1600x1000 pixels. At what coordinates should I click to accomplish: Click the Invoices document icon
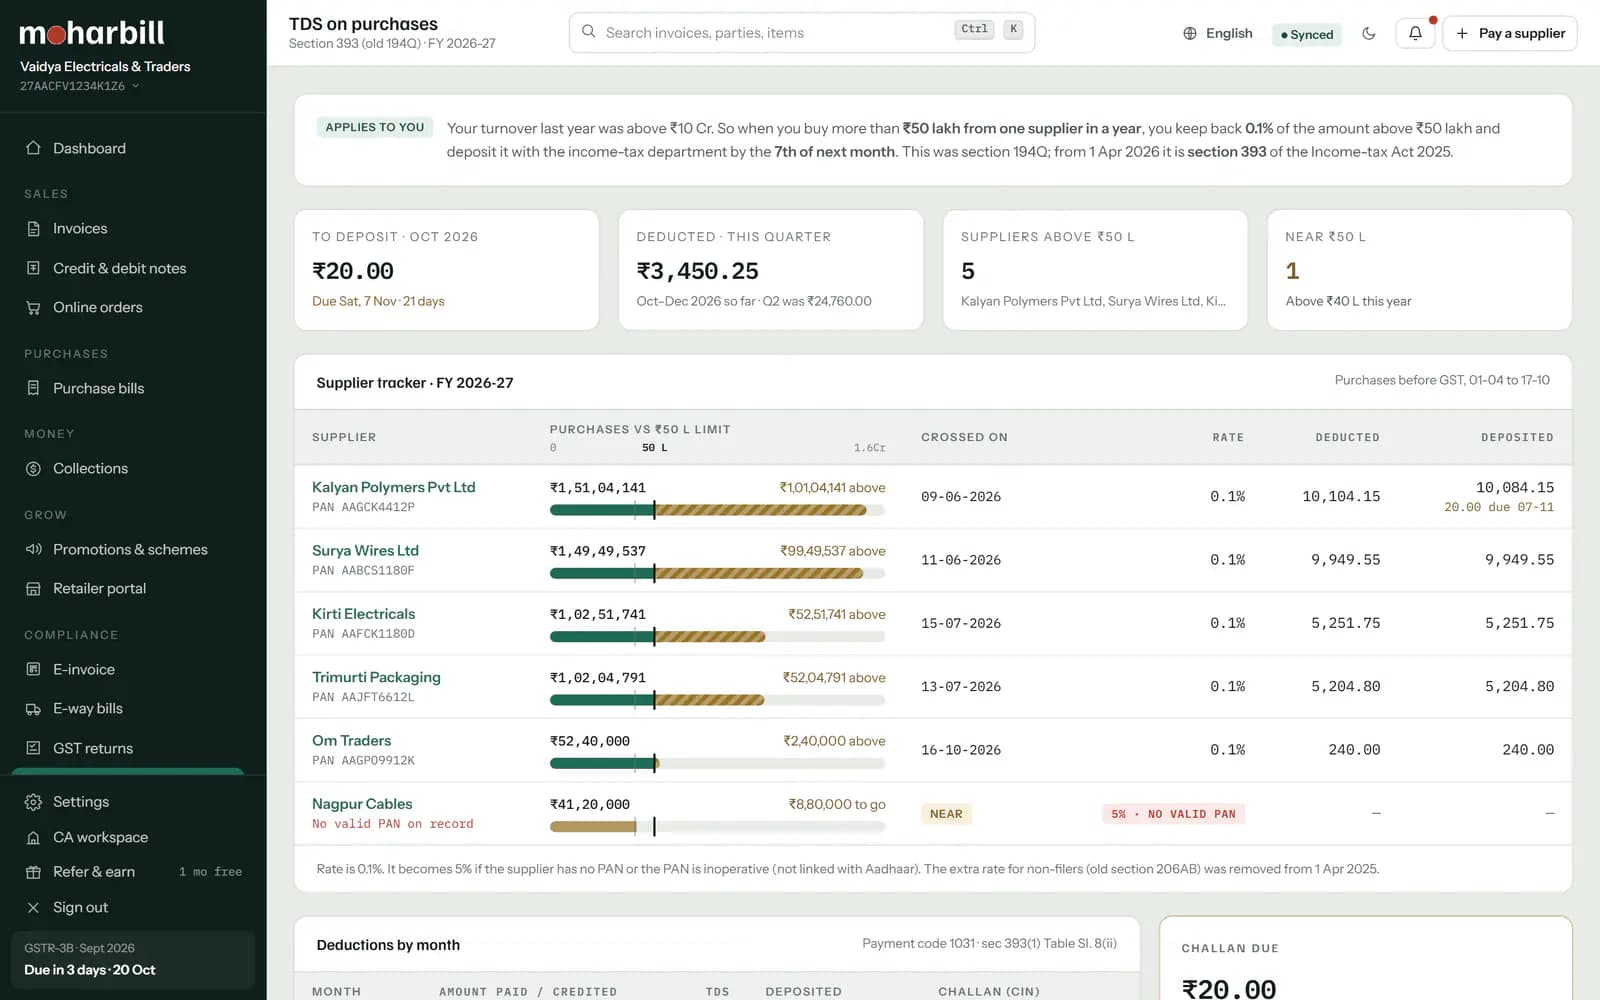pos(33,228)
